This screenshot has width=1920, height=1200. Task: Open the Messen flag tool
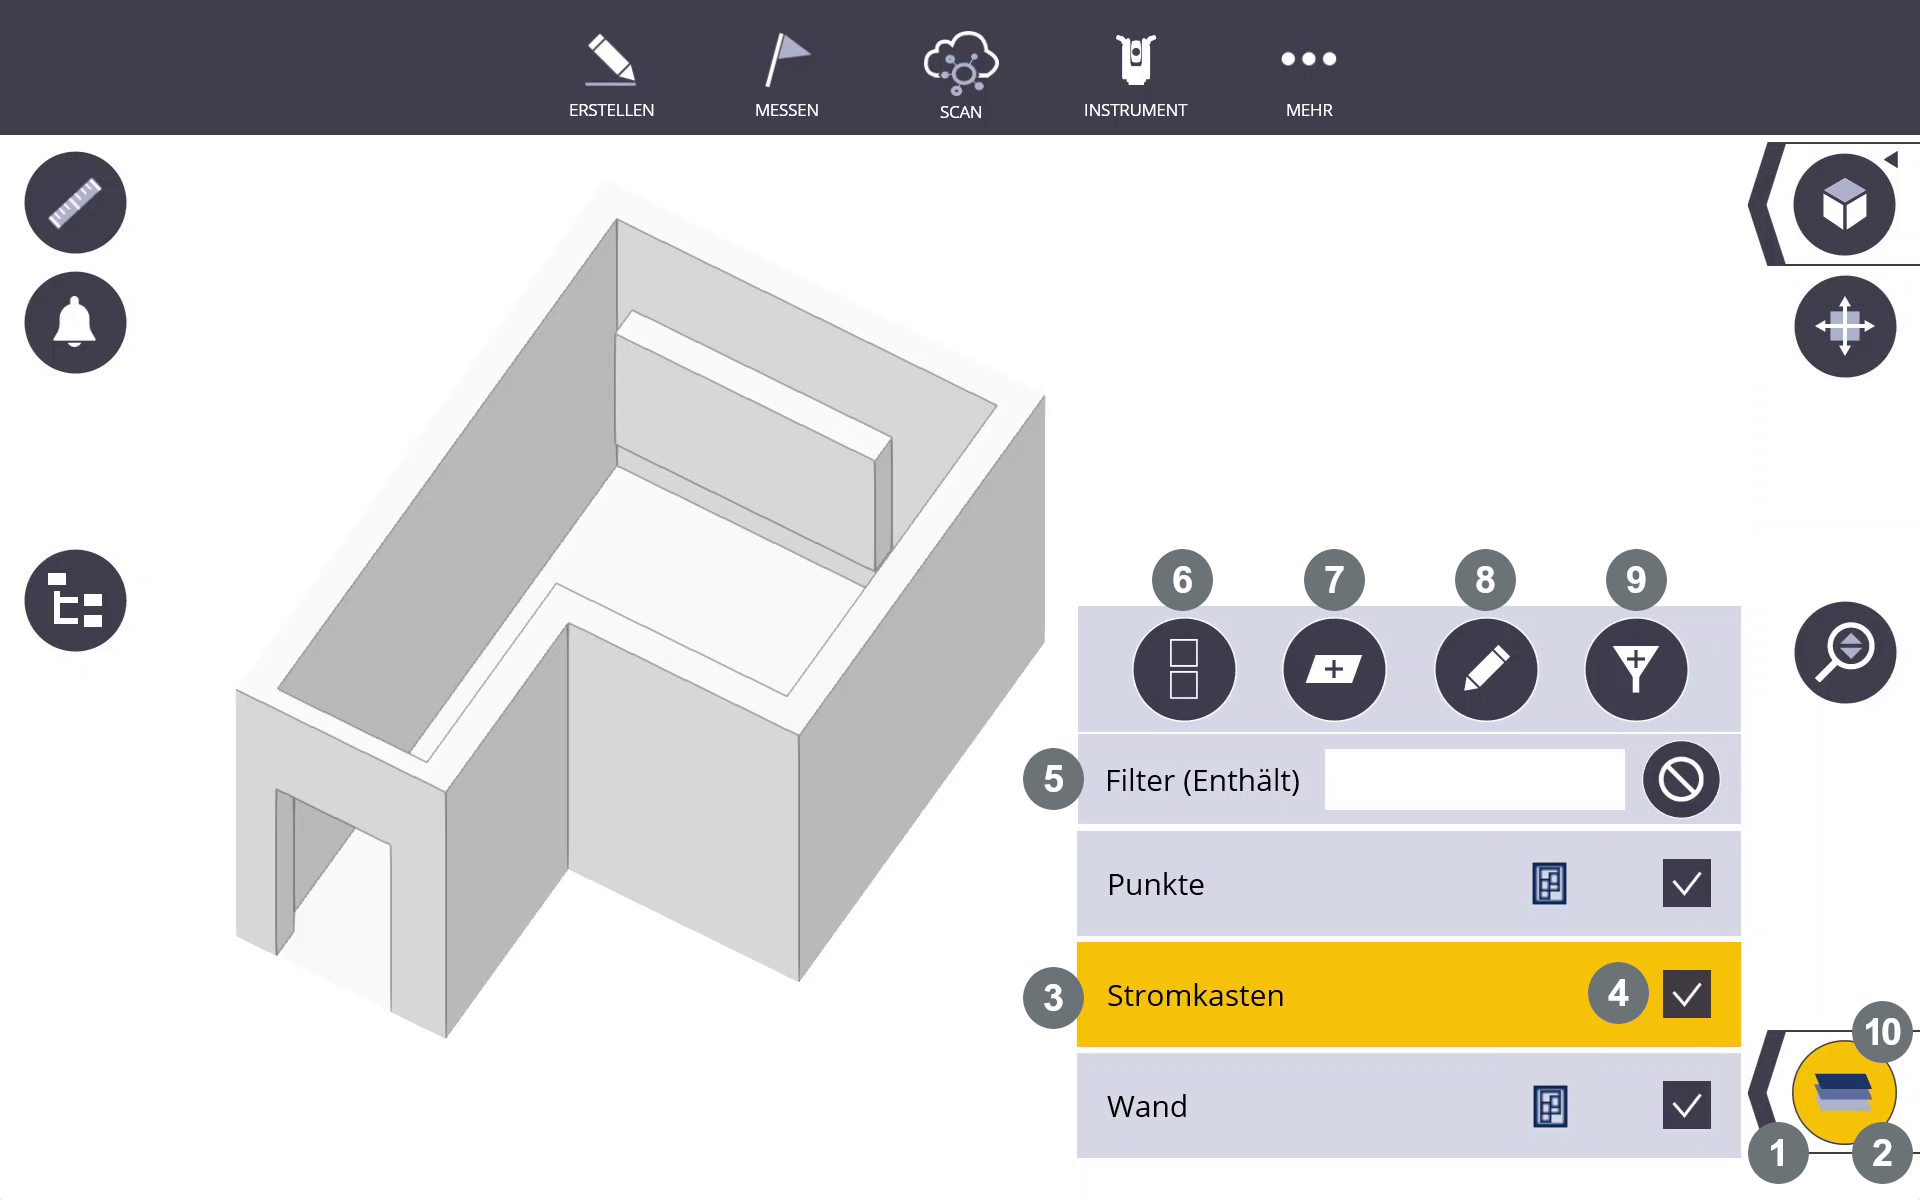[786, 62]
